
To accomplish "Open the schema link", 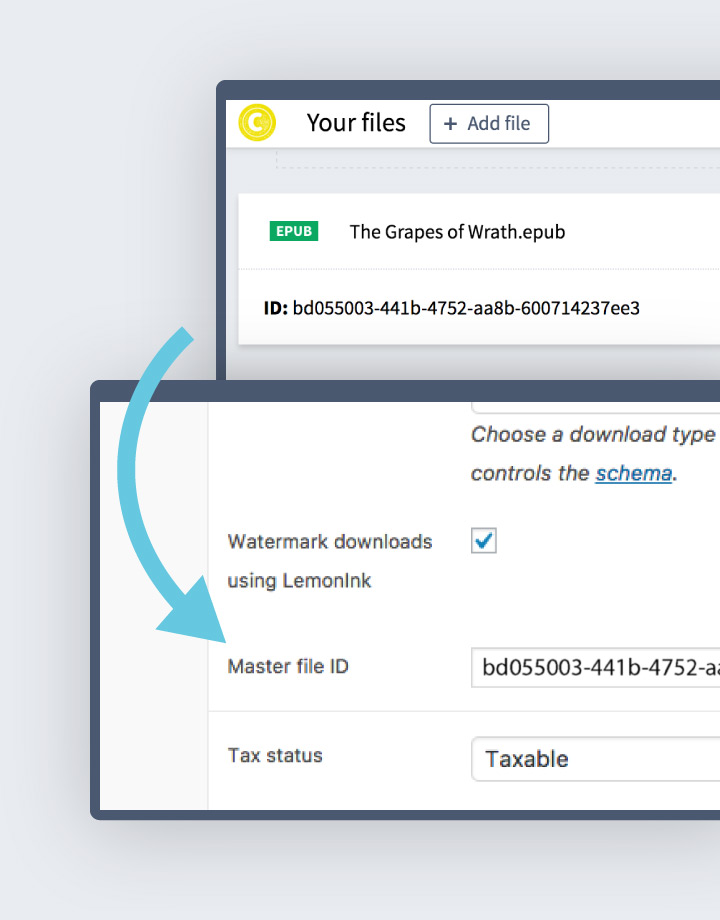I will point(633,473).
